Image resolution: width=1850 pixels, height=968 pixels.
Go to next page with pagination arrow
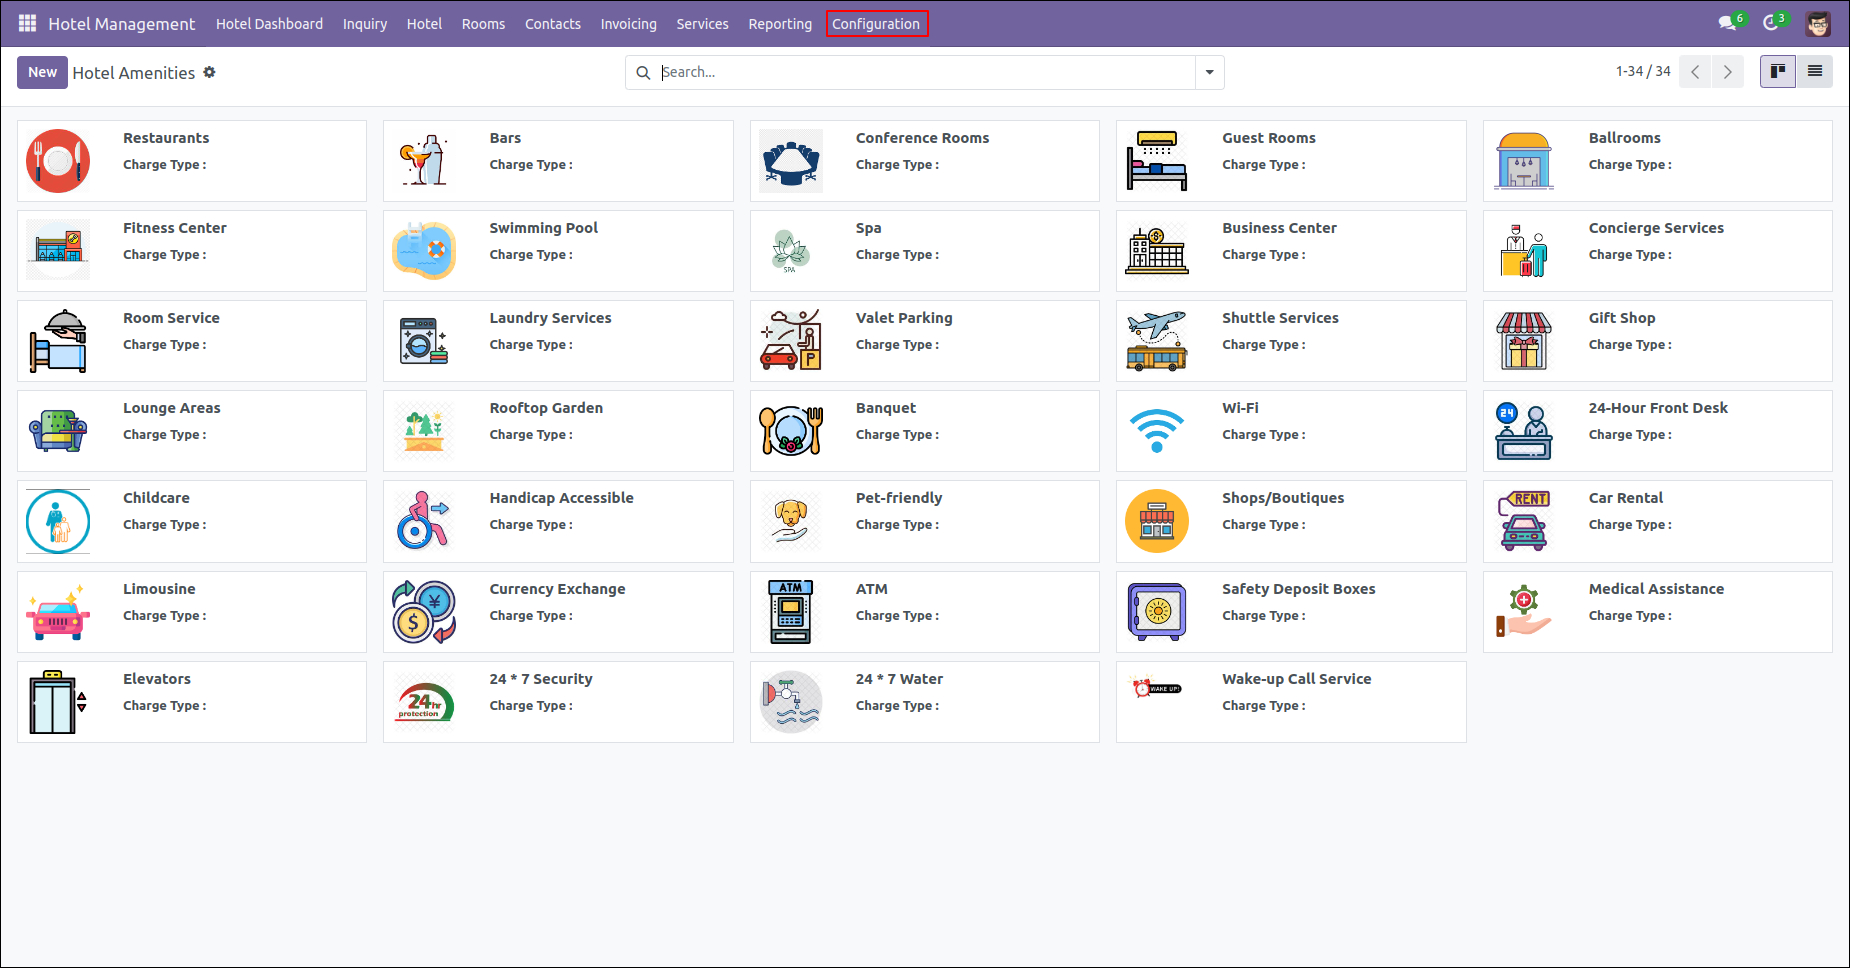point(1728,71)
